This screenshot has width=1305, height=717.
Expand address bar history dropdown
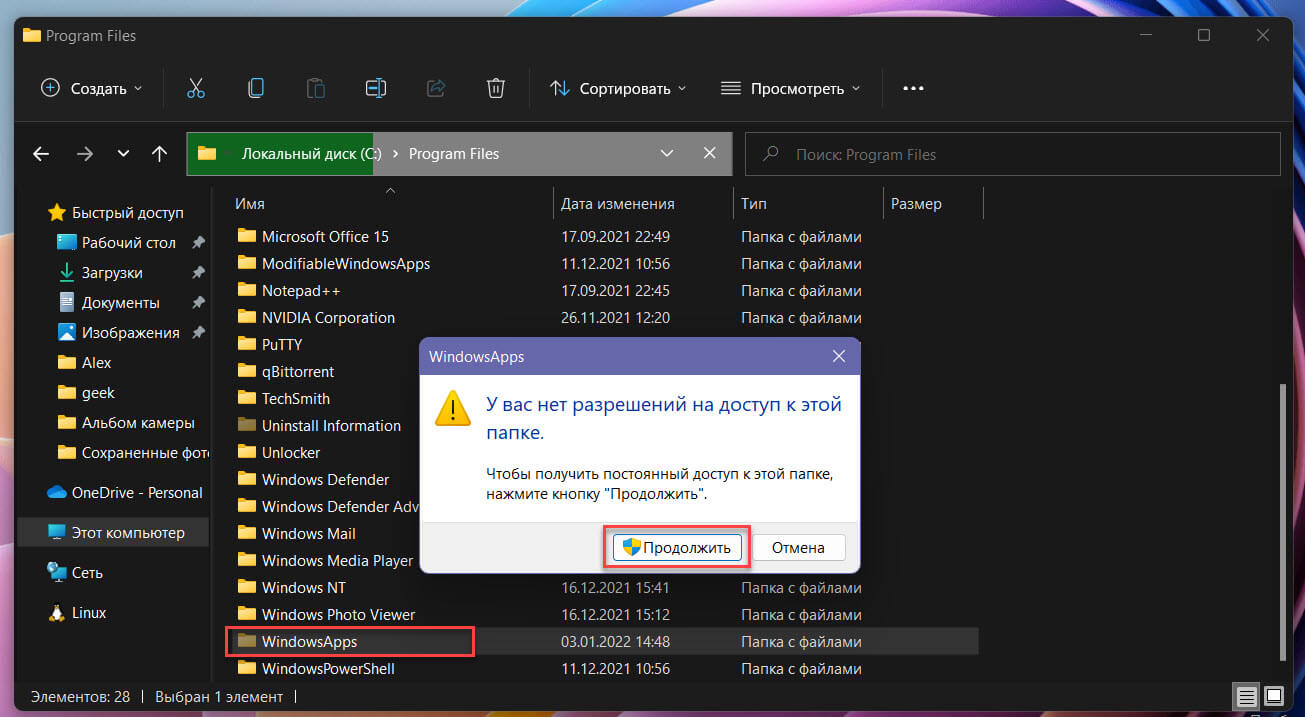667,154
